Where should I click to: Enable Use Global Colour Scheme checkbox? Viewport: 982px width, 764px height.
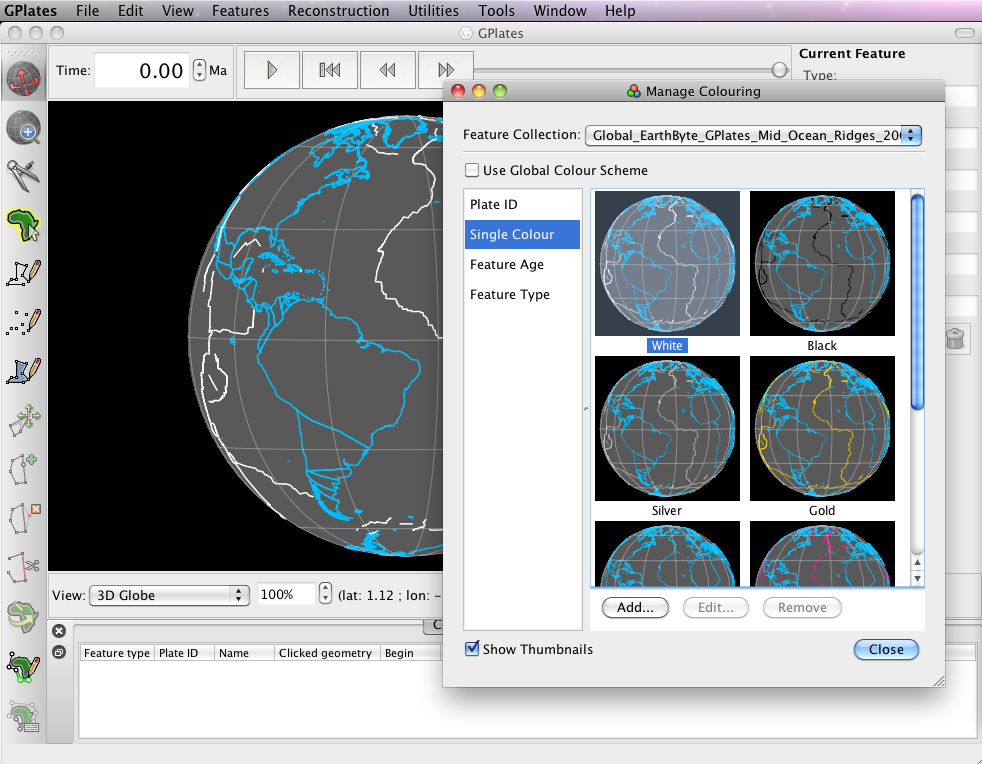click(472, 170)
